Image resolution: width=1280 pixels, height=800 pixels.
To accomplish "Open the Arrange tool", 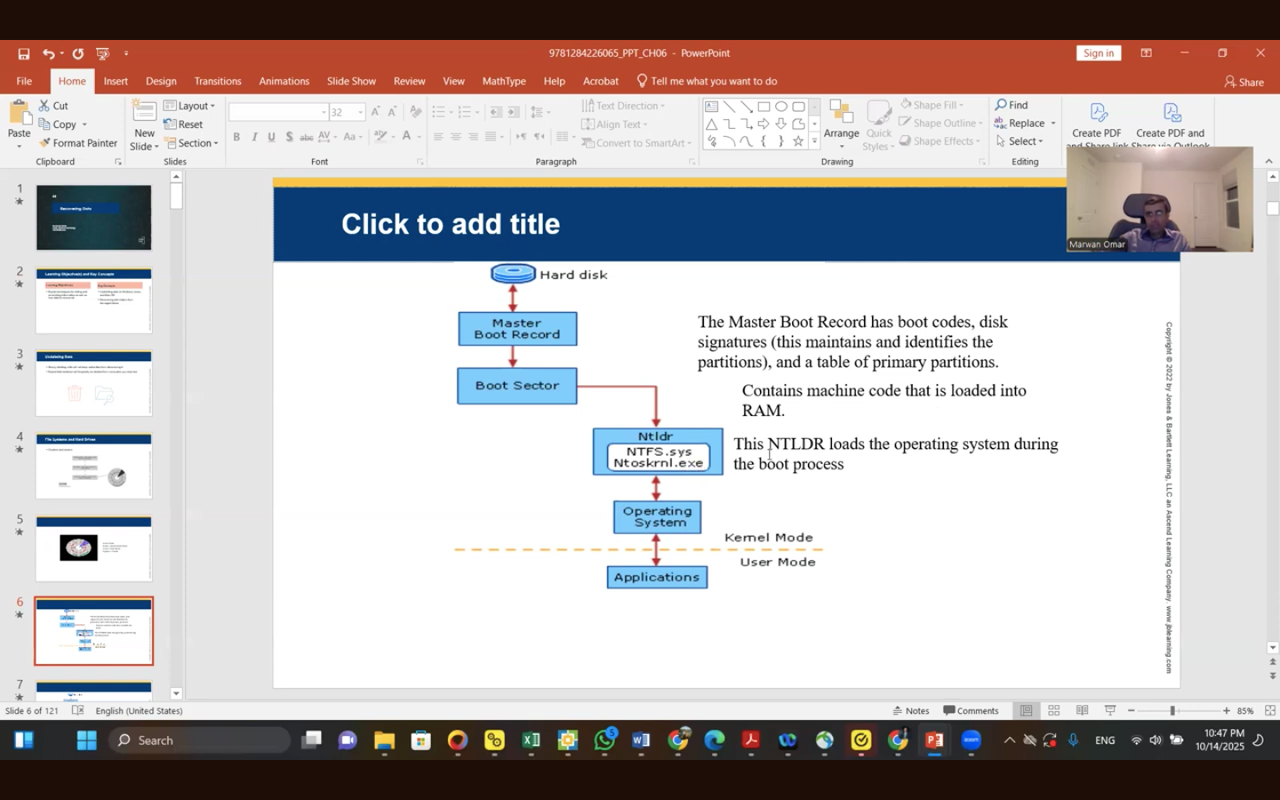I will 841,124.
